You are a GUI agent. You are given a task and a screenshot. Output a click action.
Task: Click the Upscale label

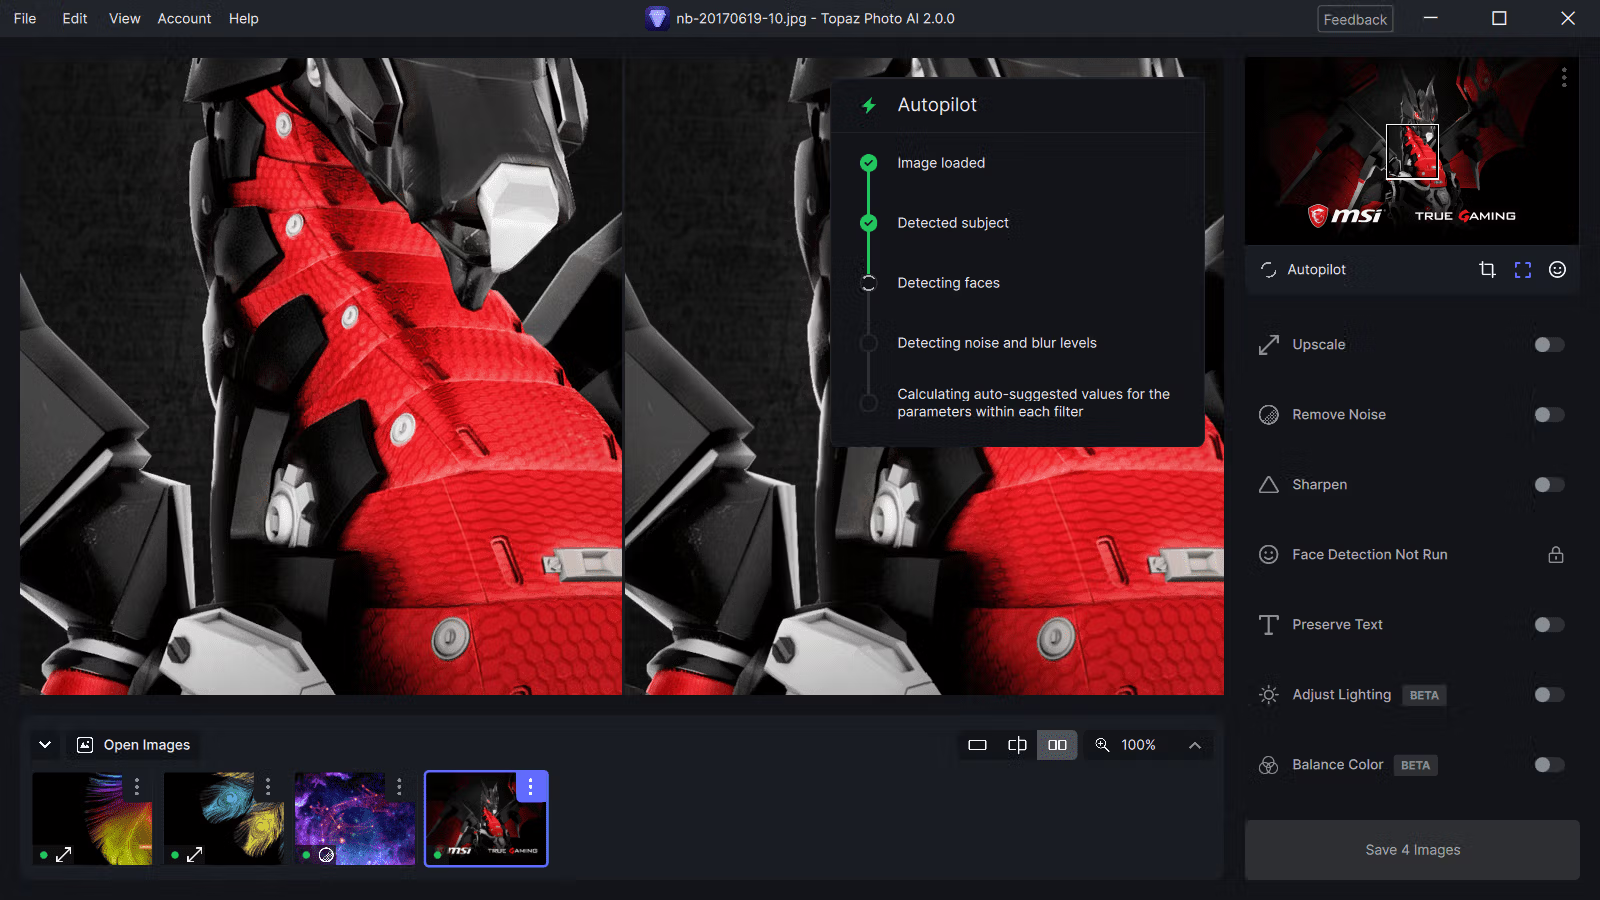click(1319, 345)
